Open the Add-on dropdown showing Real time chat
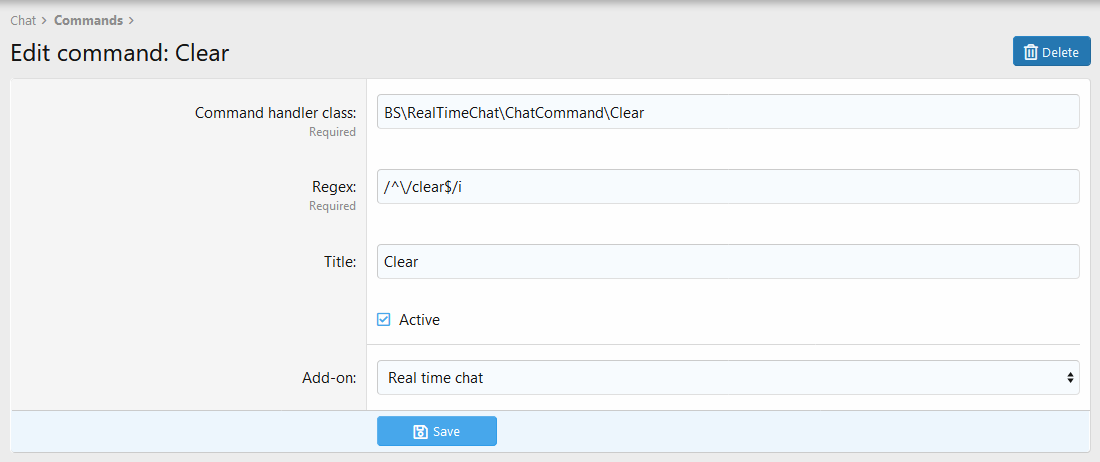Image resolution: width=1100 pixels, height=462 pixels. [x=727, y=378]
